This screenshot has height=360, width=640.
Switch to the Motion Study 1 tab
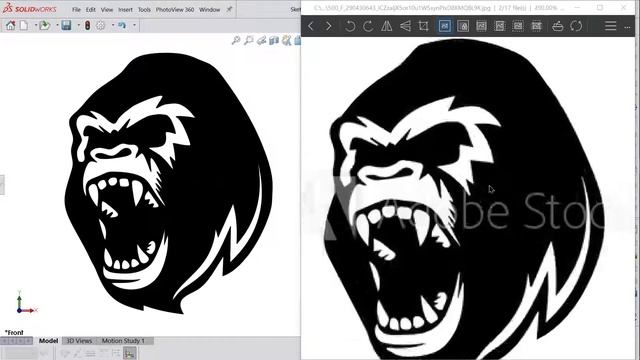click(x=123, y=340)
